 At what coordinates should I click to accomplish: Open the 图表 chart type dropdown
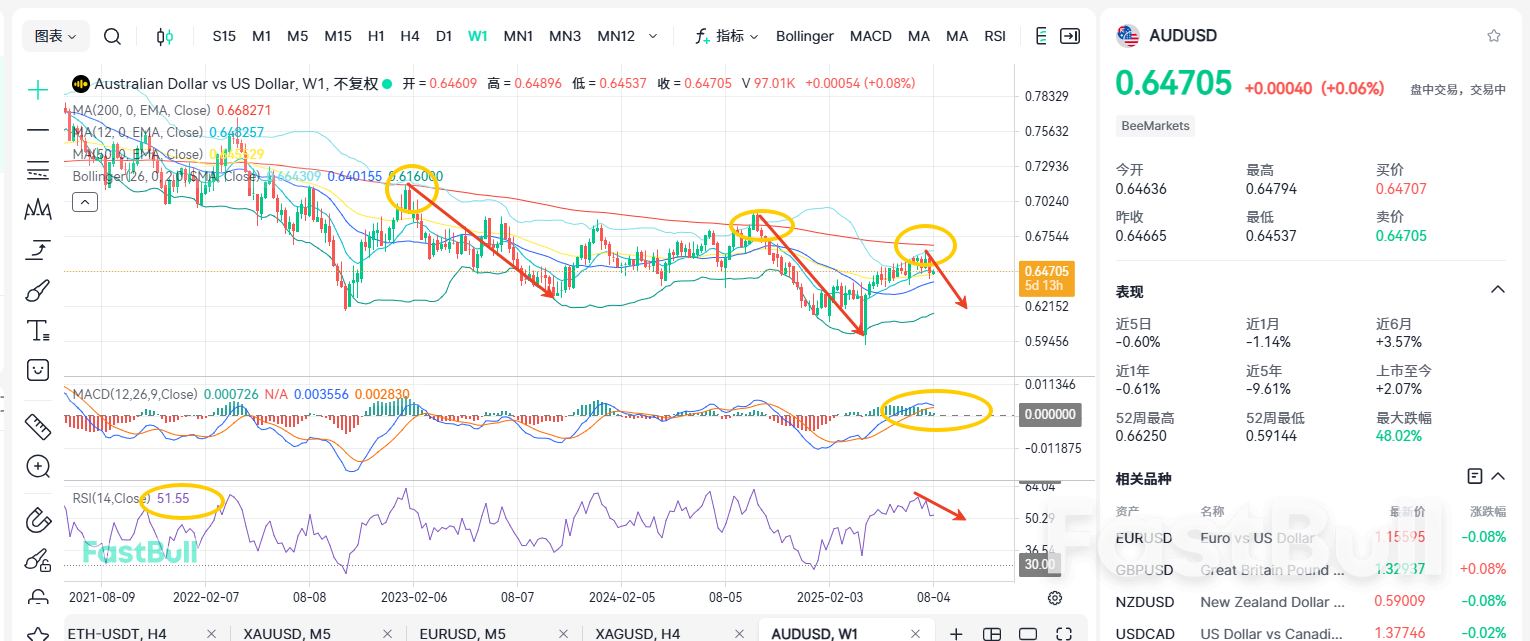55,35
